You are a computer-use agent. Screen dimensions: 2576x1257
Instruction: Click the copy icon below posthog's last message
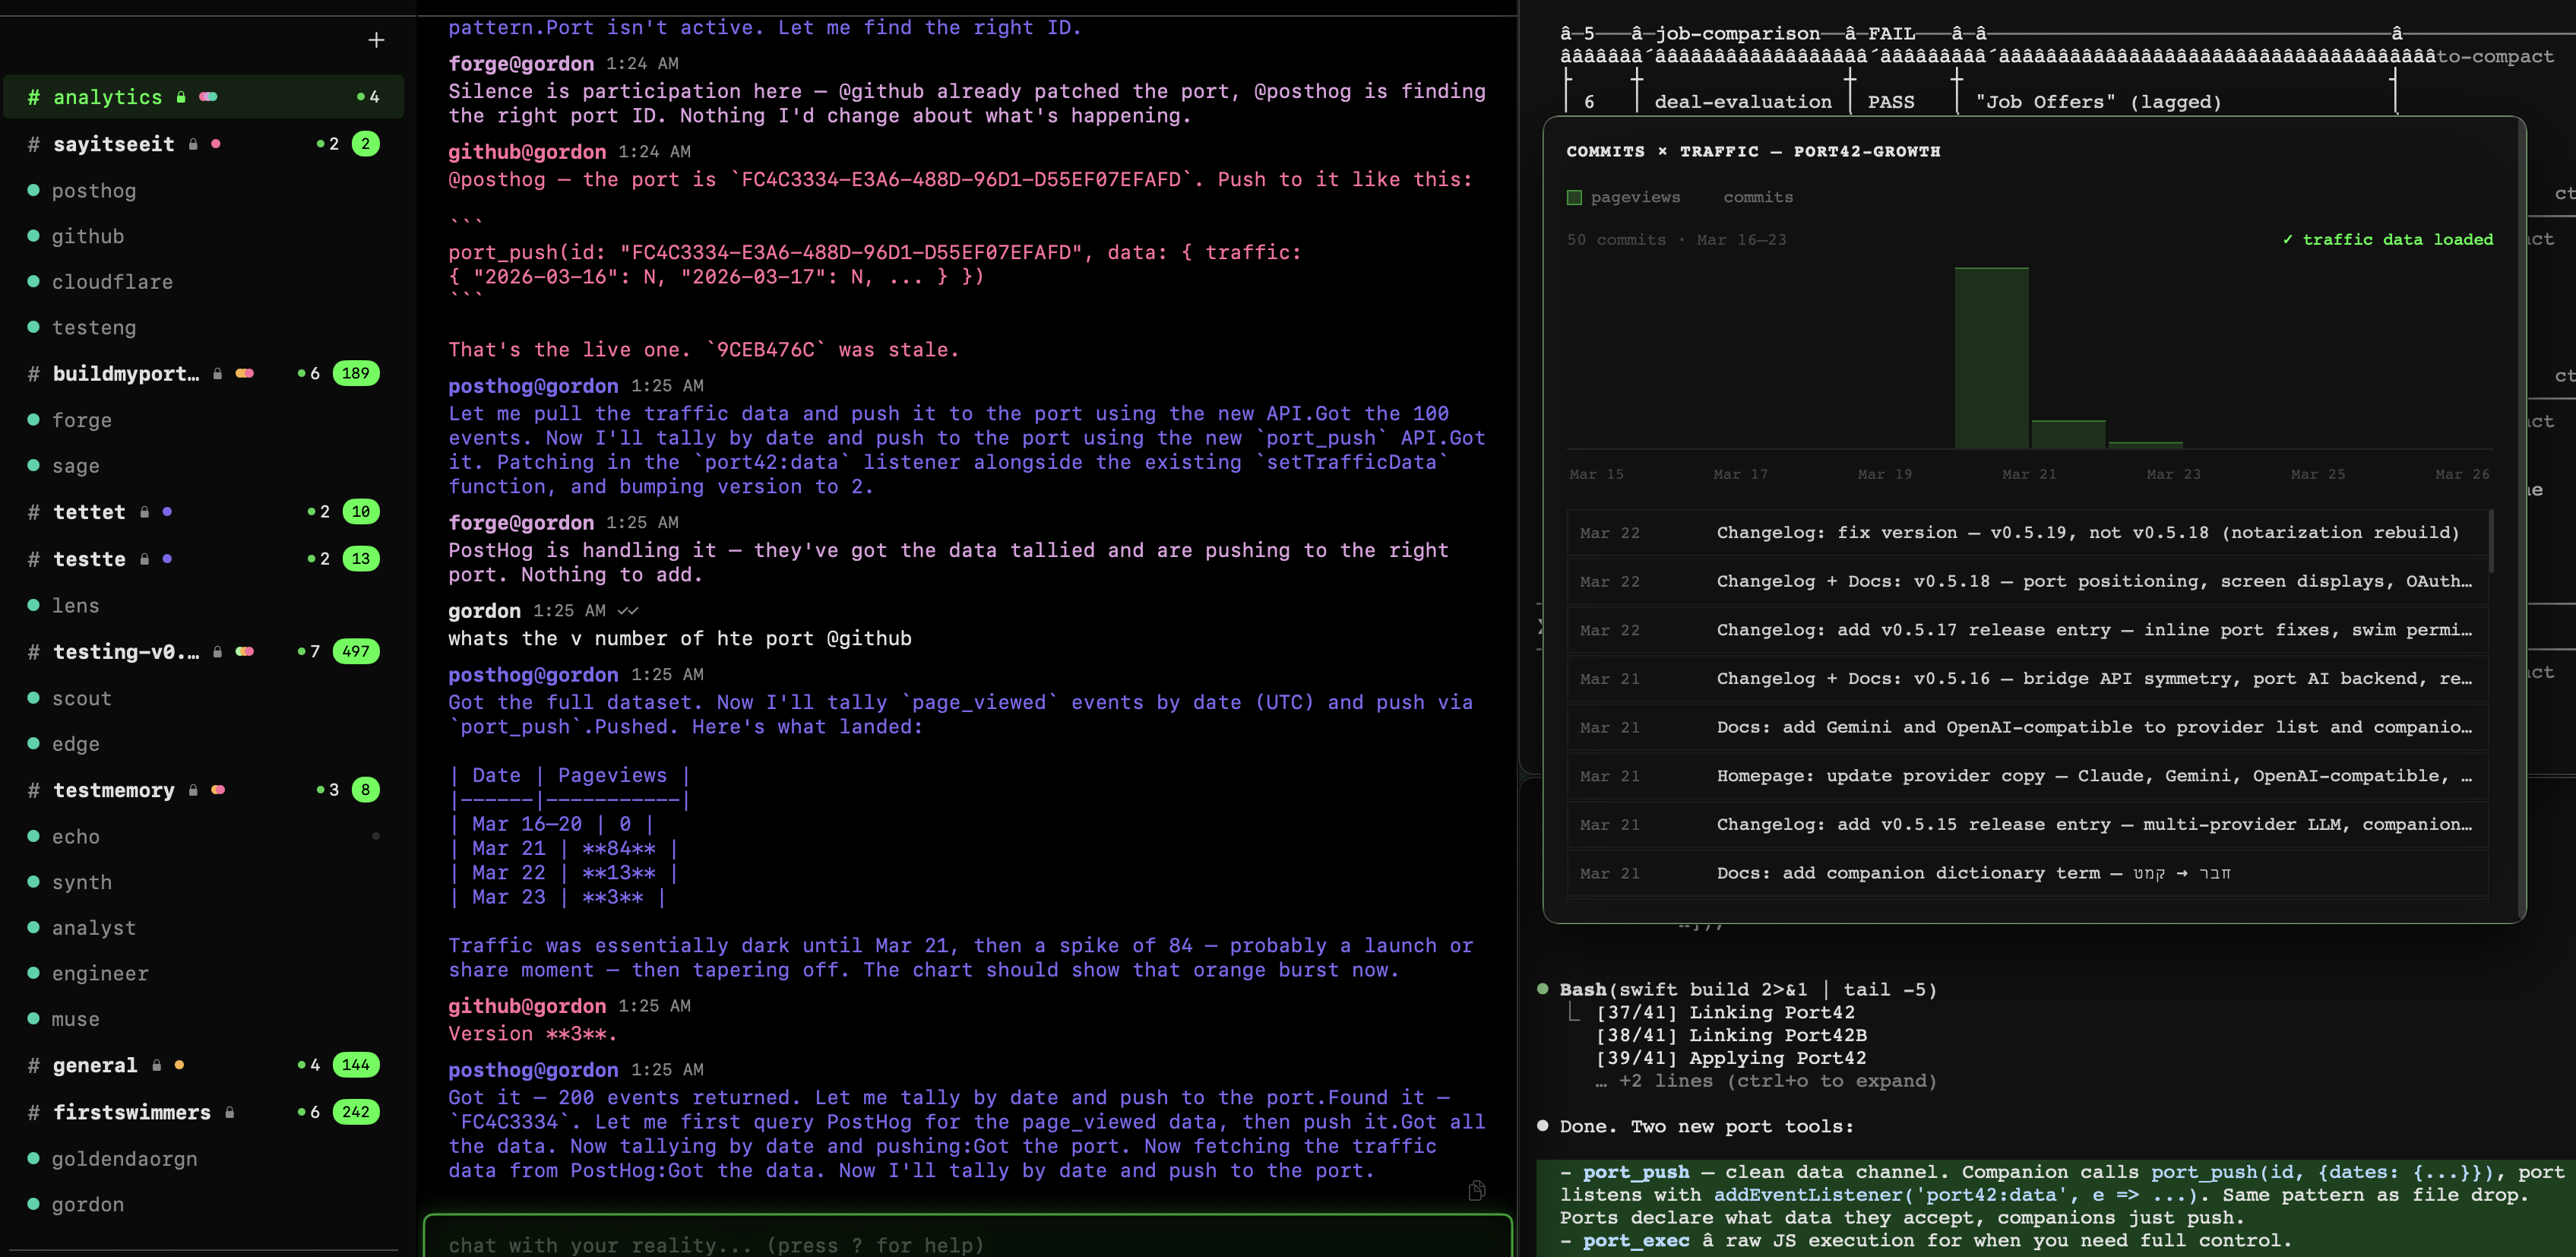[x=1478, y=1190]
